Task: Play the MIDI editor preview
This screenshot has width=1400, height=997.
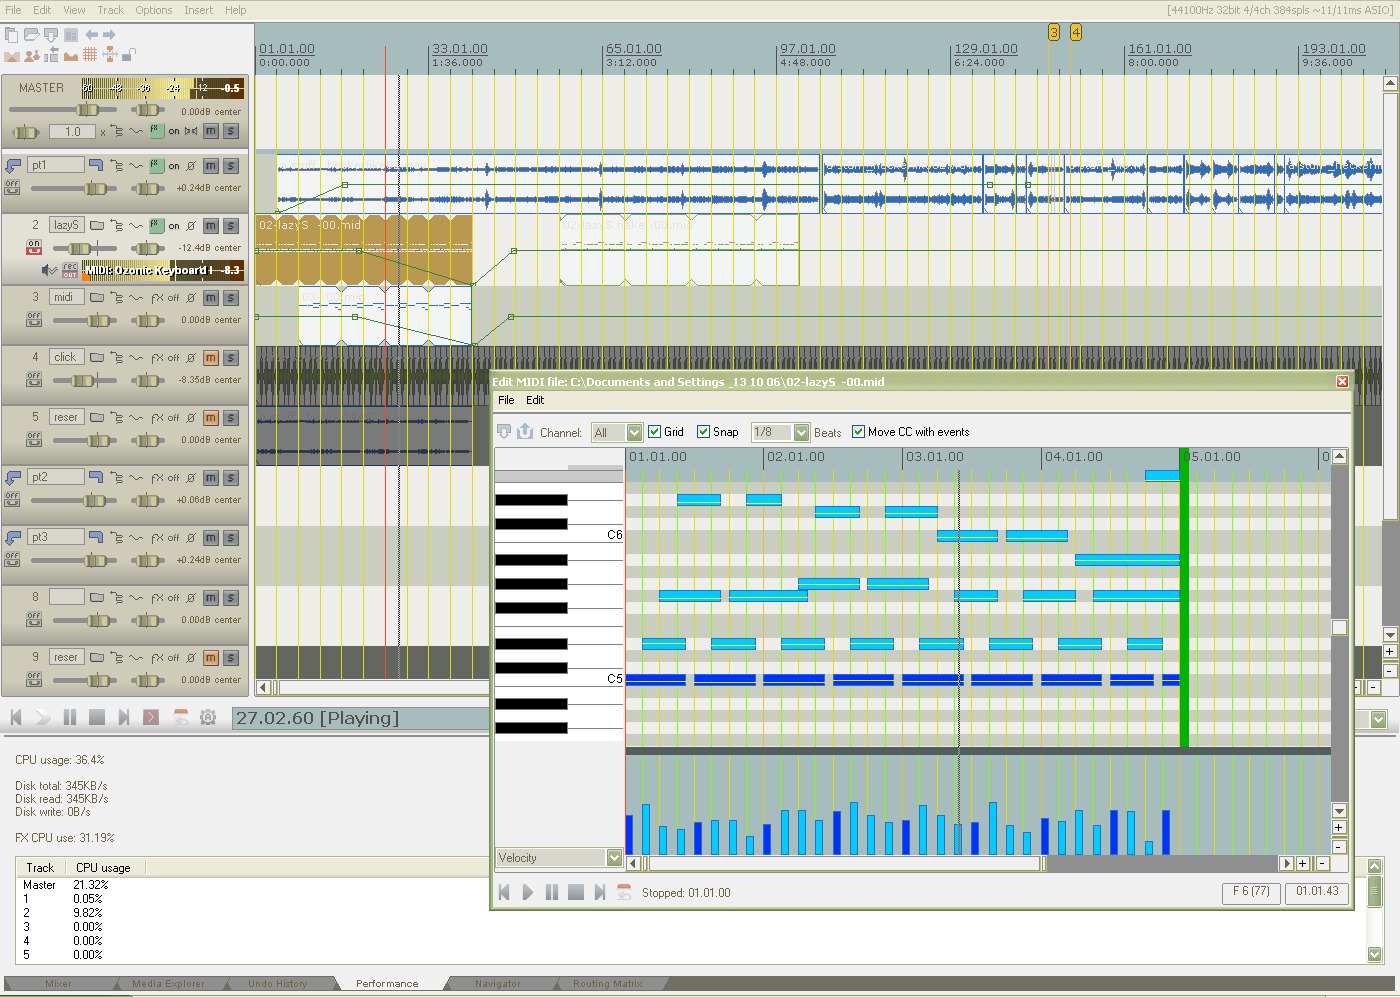Action: click(528, 892)
